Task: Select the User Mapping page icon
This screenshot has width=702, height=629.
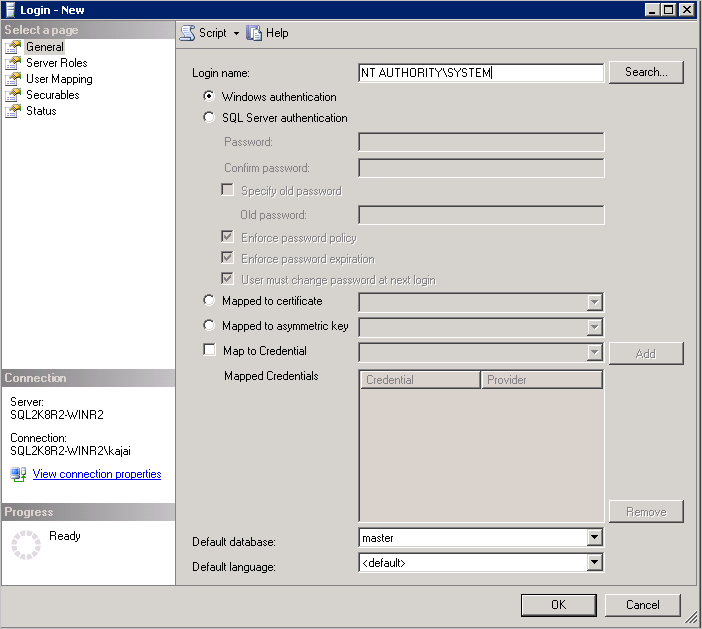Action: 13,79
